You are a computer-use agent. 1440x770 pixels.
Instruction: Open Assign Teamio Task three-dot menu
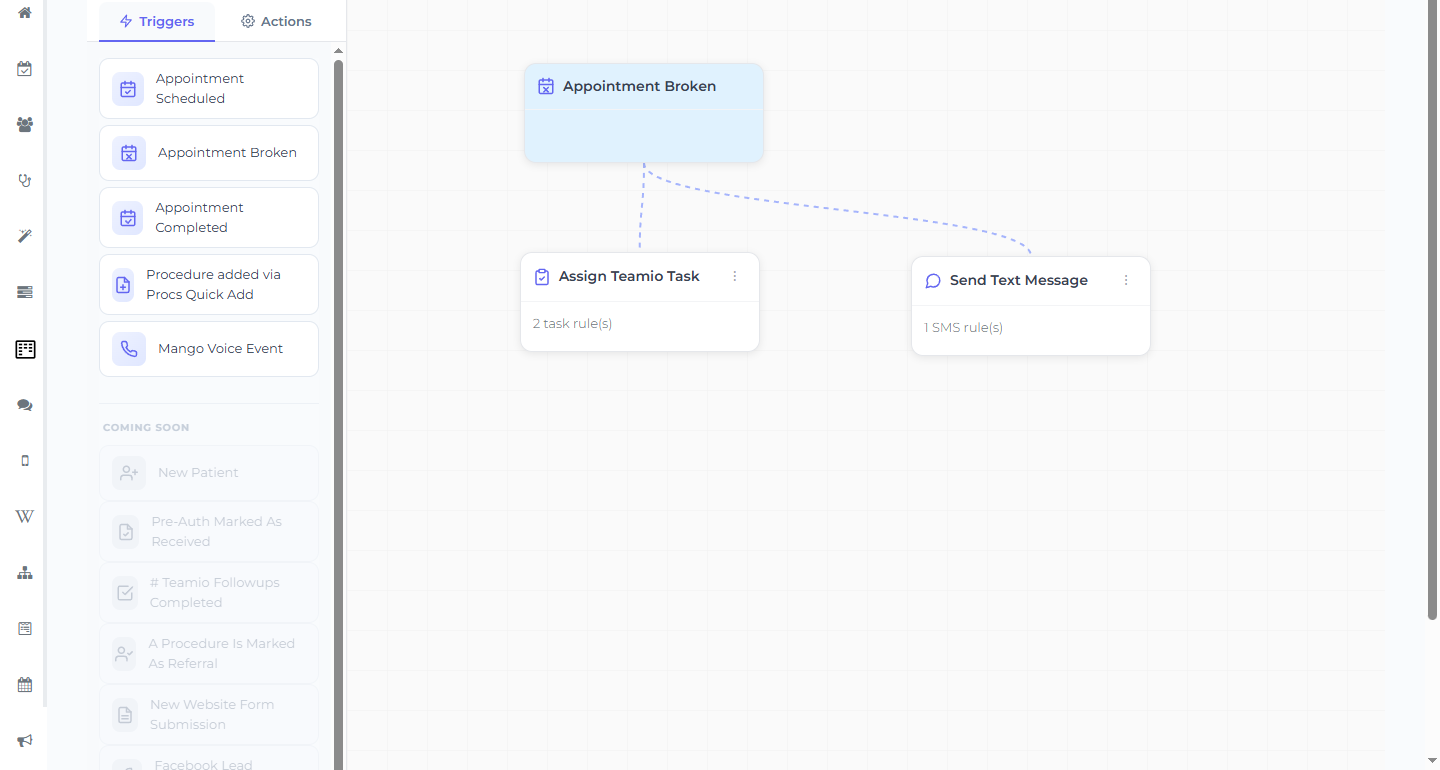735,276
